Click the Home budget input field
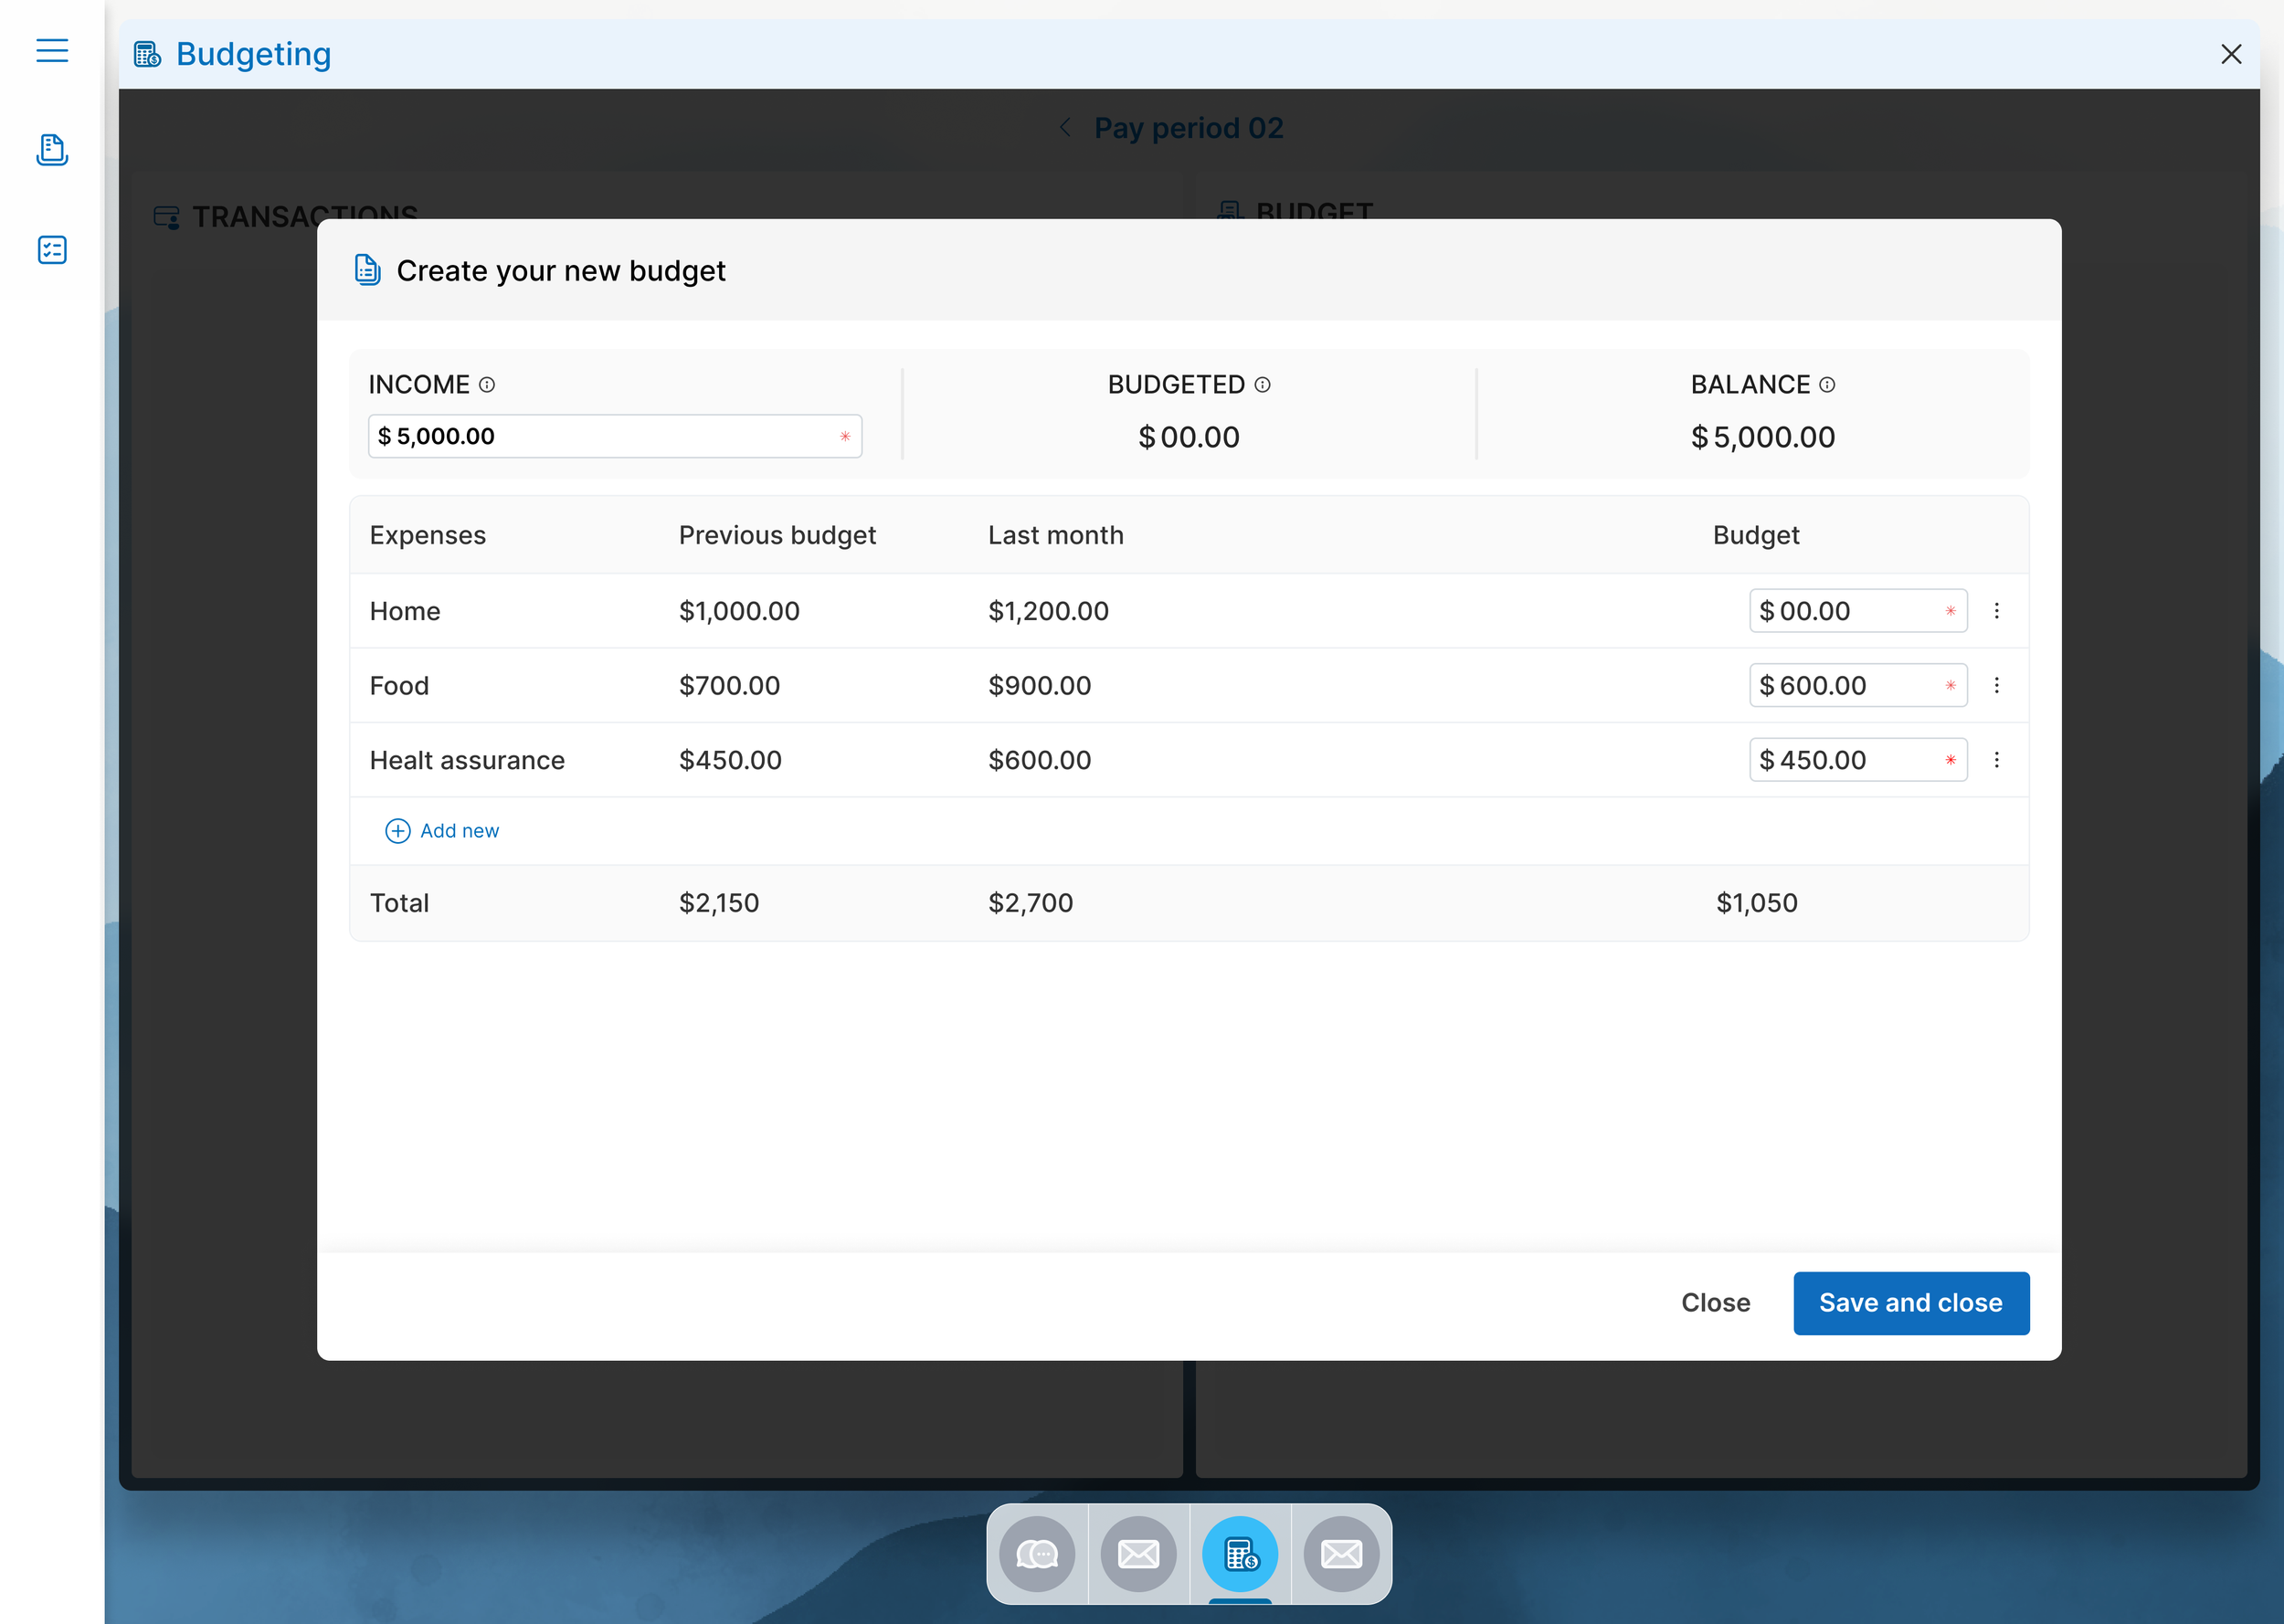The height and width of the screenshot is (1624, 2284). 1845,611
